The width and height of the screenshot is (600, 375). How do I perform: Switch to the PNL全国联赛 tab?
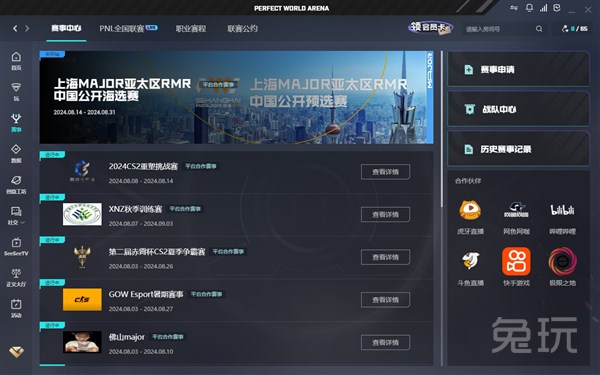click(x=128, y=29)
